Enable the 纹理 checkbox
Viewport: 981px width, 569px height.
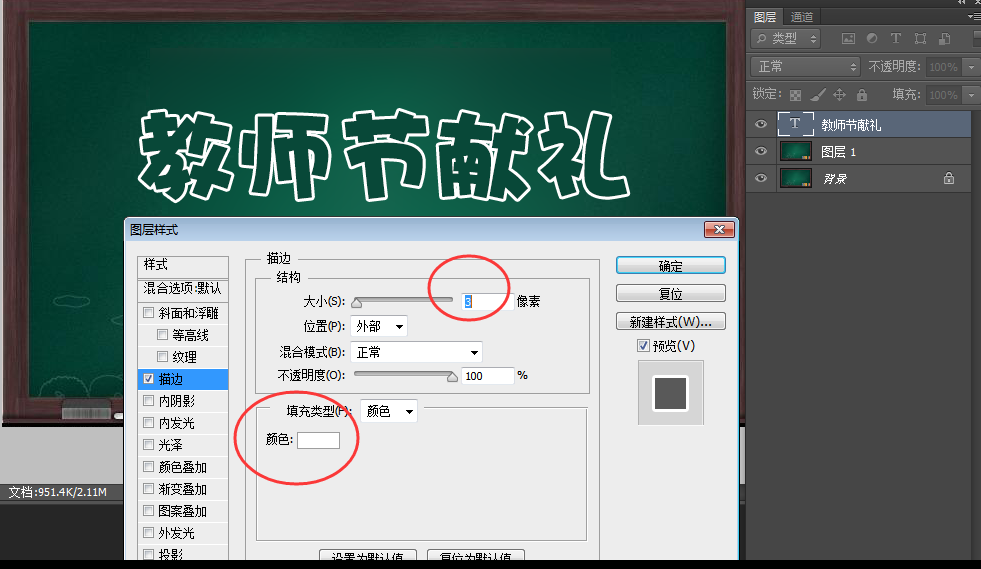coord(162,357)
